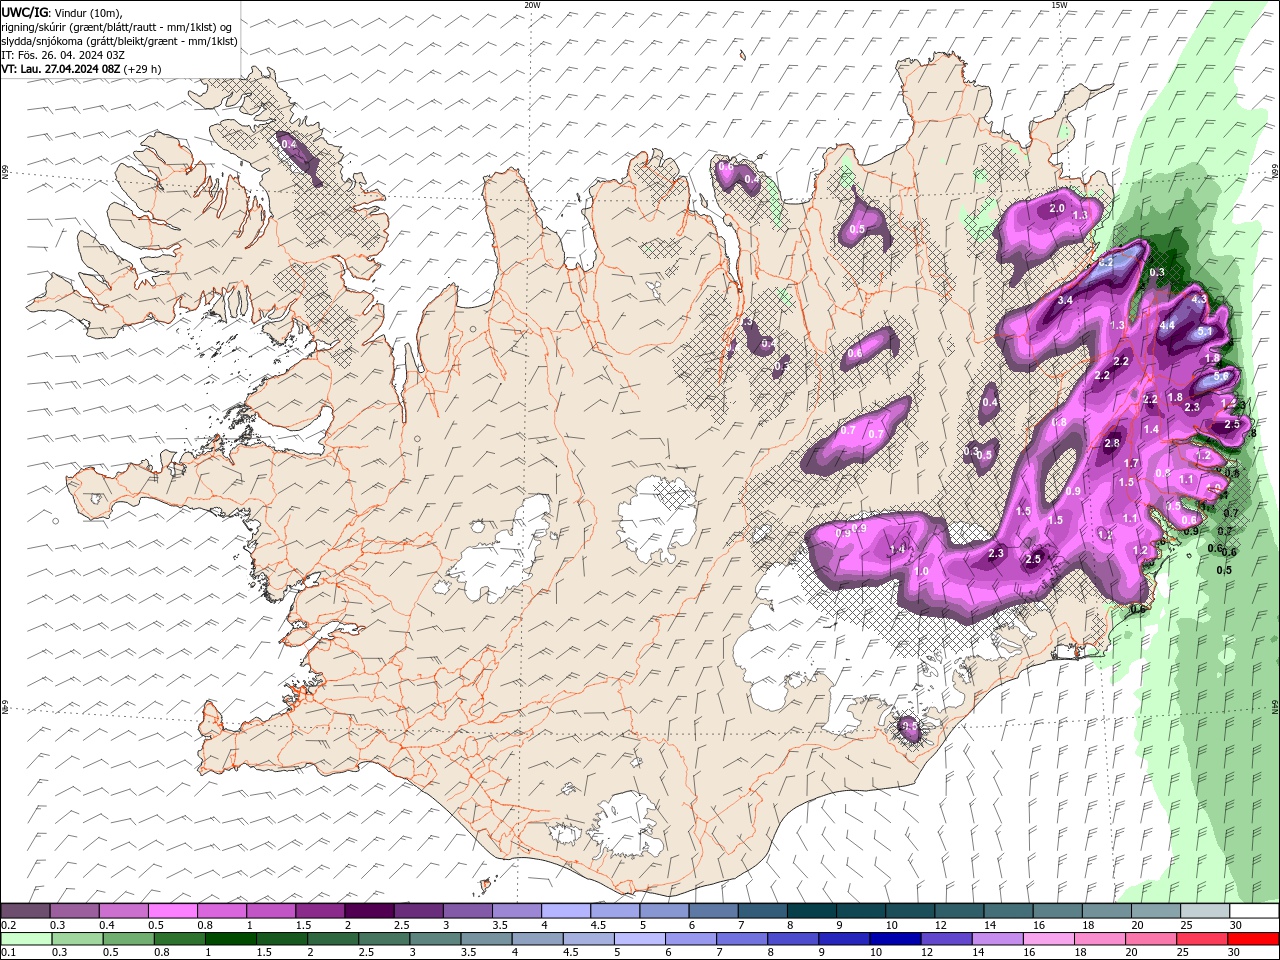Viewport: 1280px width, 960px height.
Task: Click the '5.1' precipitation value label
Action: coord(1205,332)
